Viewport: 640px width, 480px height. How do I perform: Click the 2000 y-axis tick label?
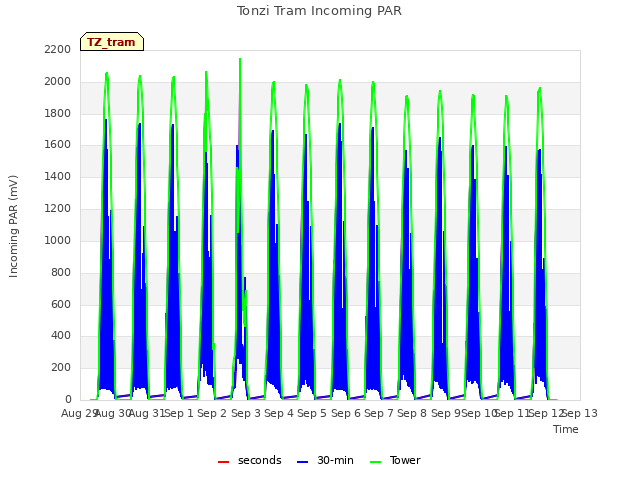[x=58, y=81]
